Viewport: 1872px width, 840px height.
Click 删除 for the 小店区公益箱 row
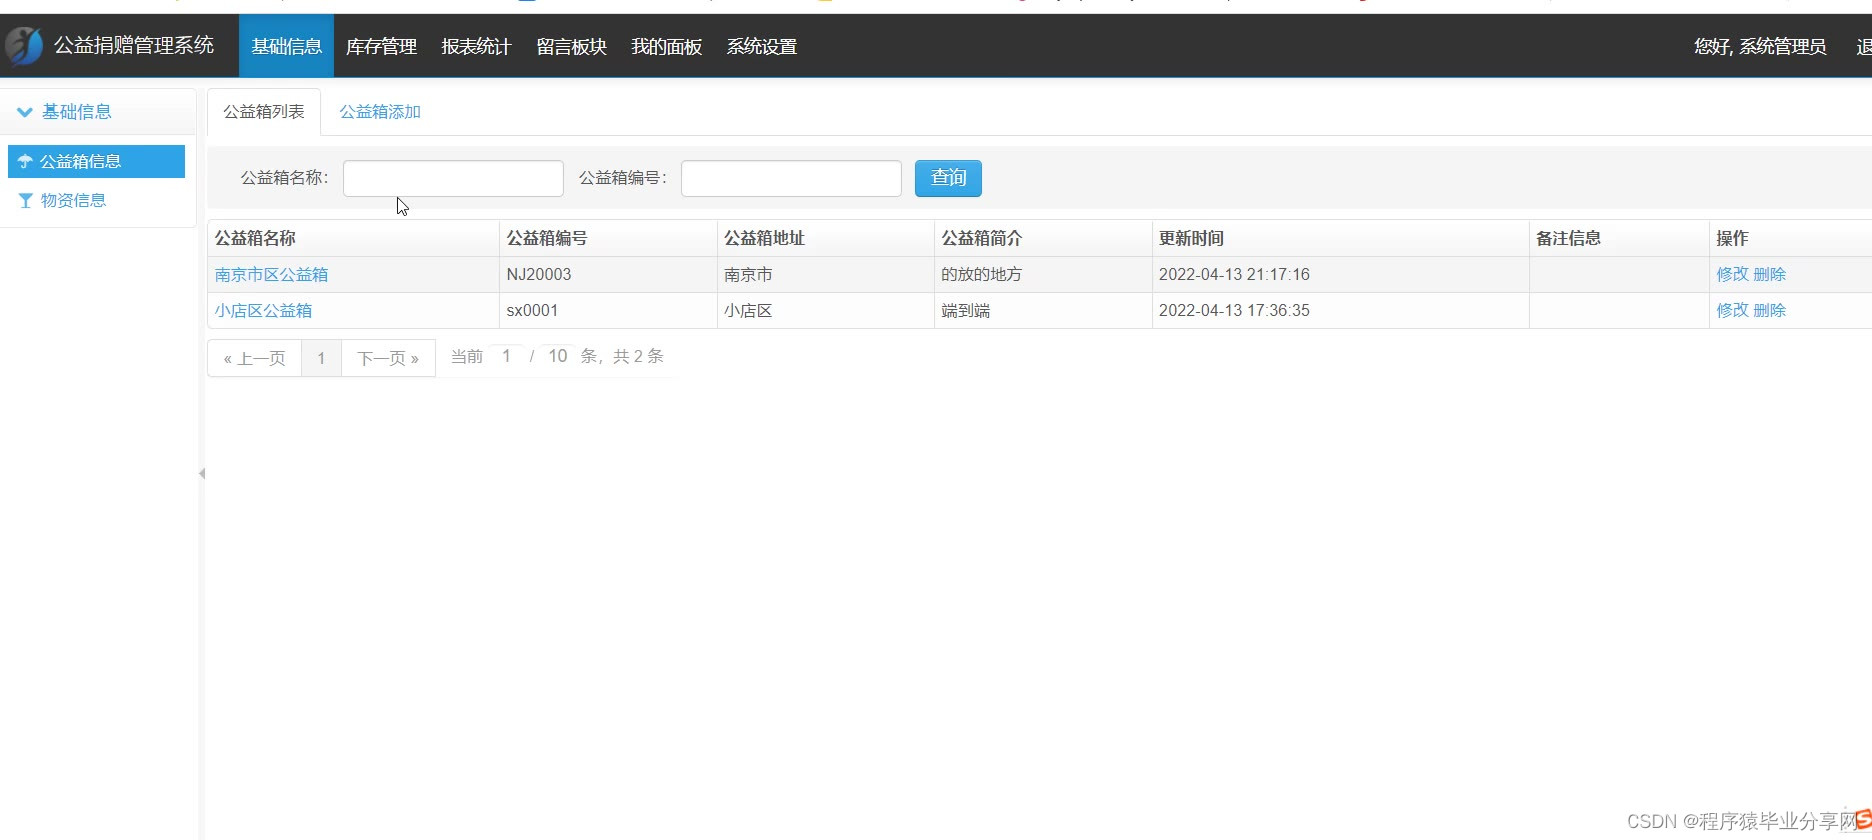coord(1769,310)
